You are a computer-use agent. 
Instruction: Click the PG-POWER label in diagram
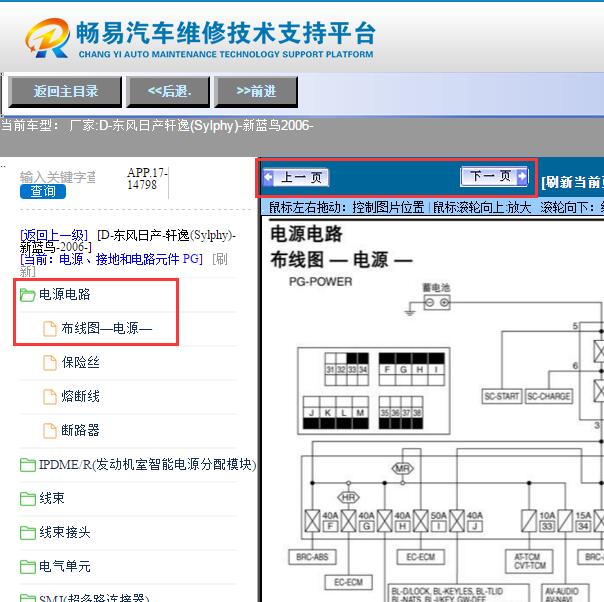pos(320,282)
